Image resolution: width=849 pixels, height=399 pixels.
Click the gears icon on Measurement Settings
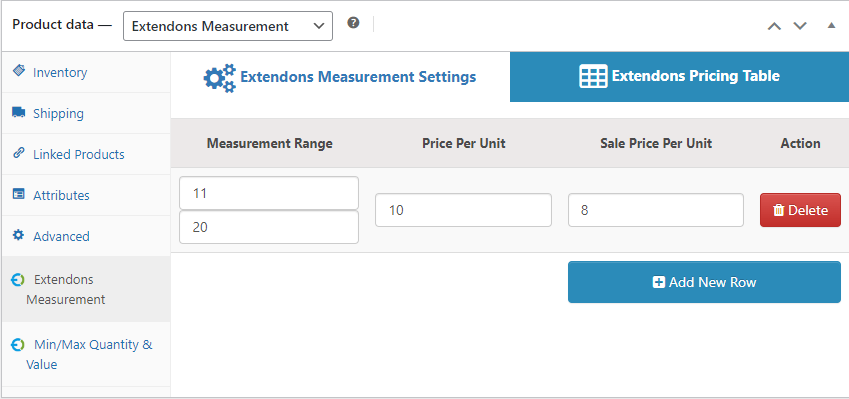pos(219,78)
